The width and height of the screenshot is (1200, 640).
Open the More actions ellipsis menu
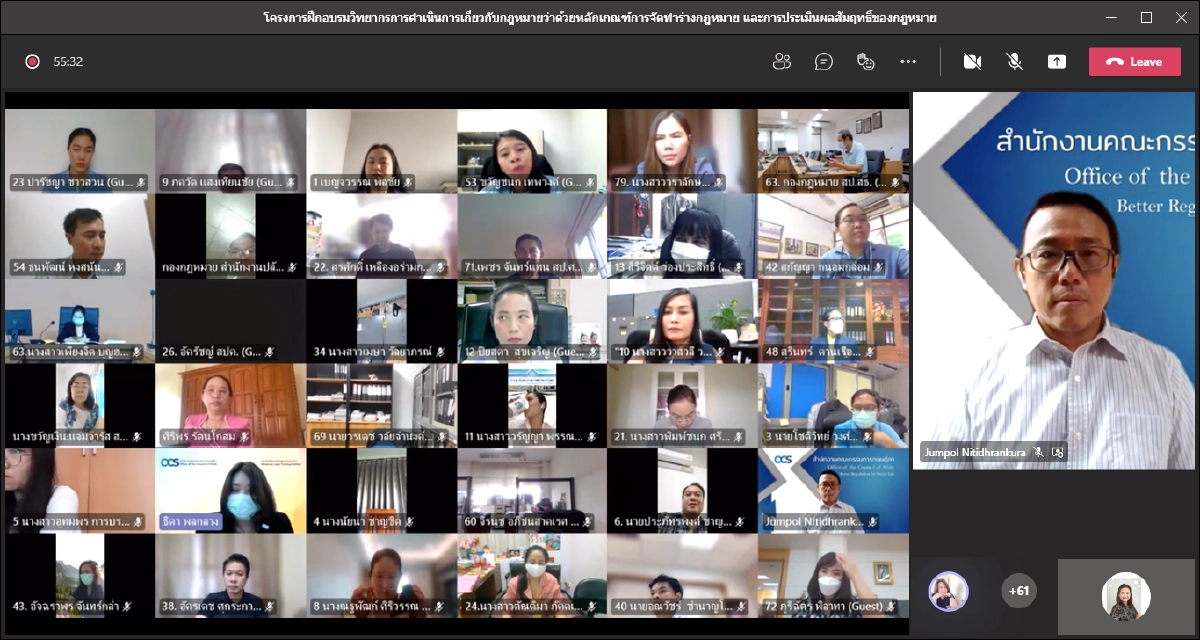click(x=908, y=61)
